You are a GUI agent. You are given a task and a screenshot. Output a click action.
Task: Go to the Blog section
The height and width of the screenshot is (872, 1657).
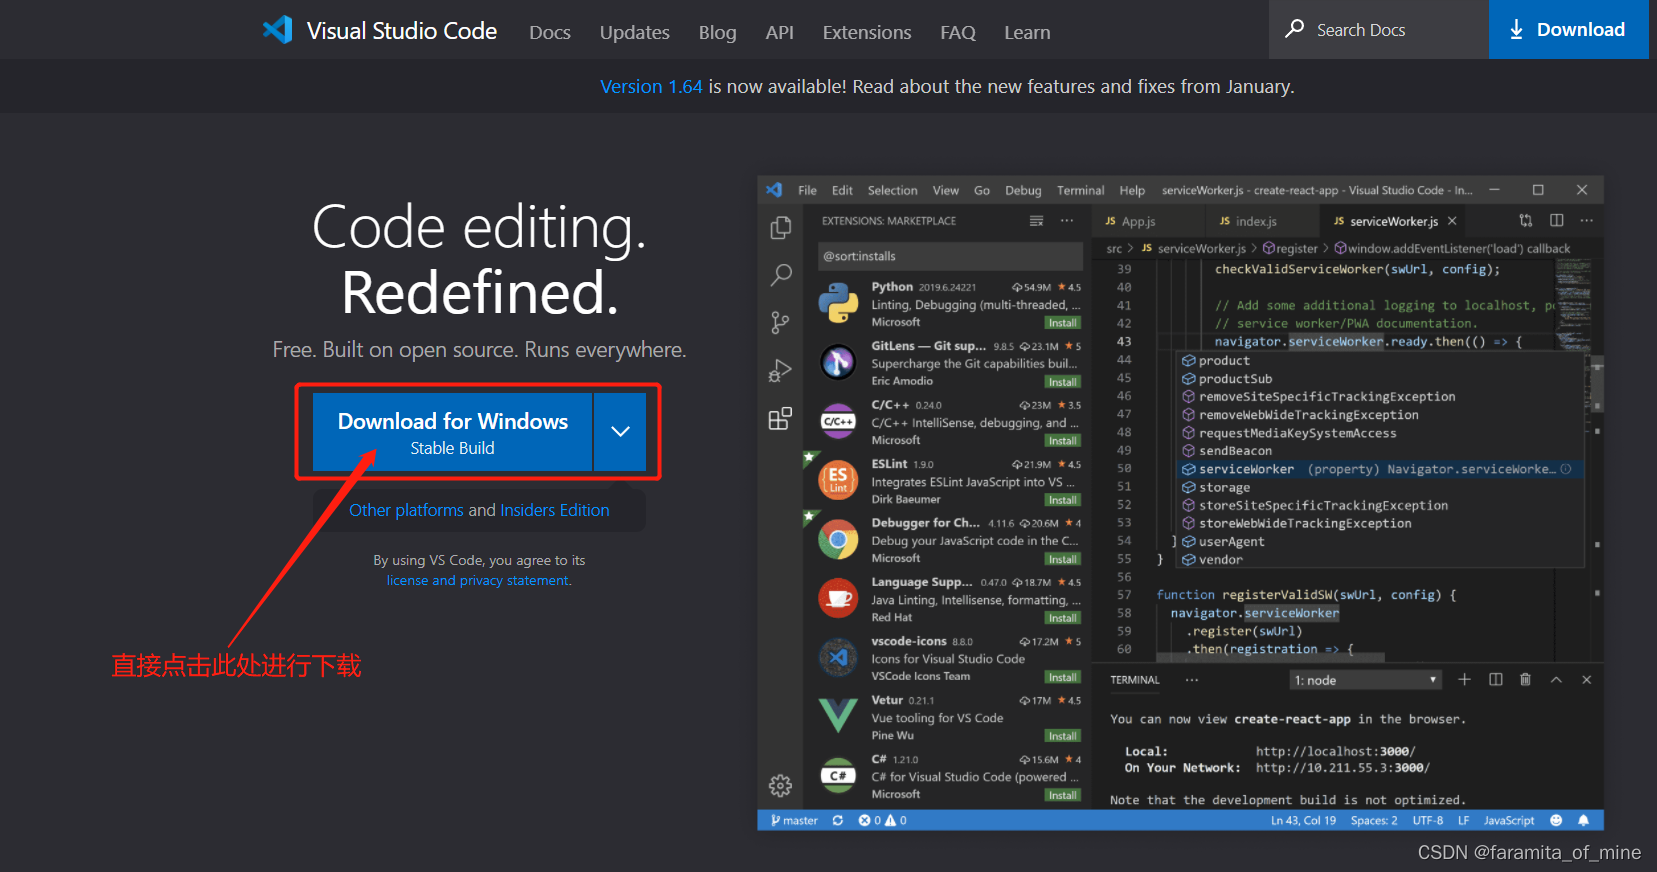pyautogui.click(x=717, y=32)
